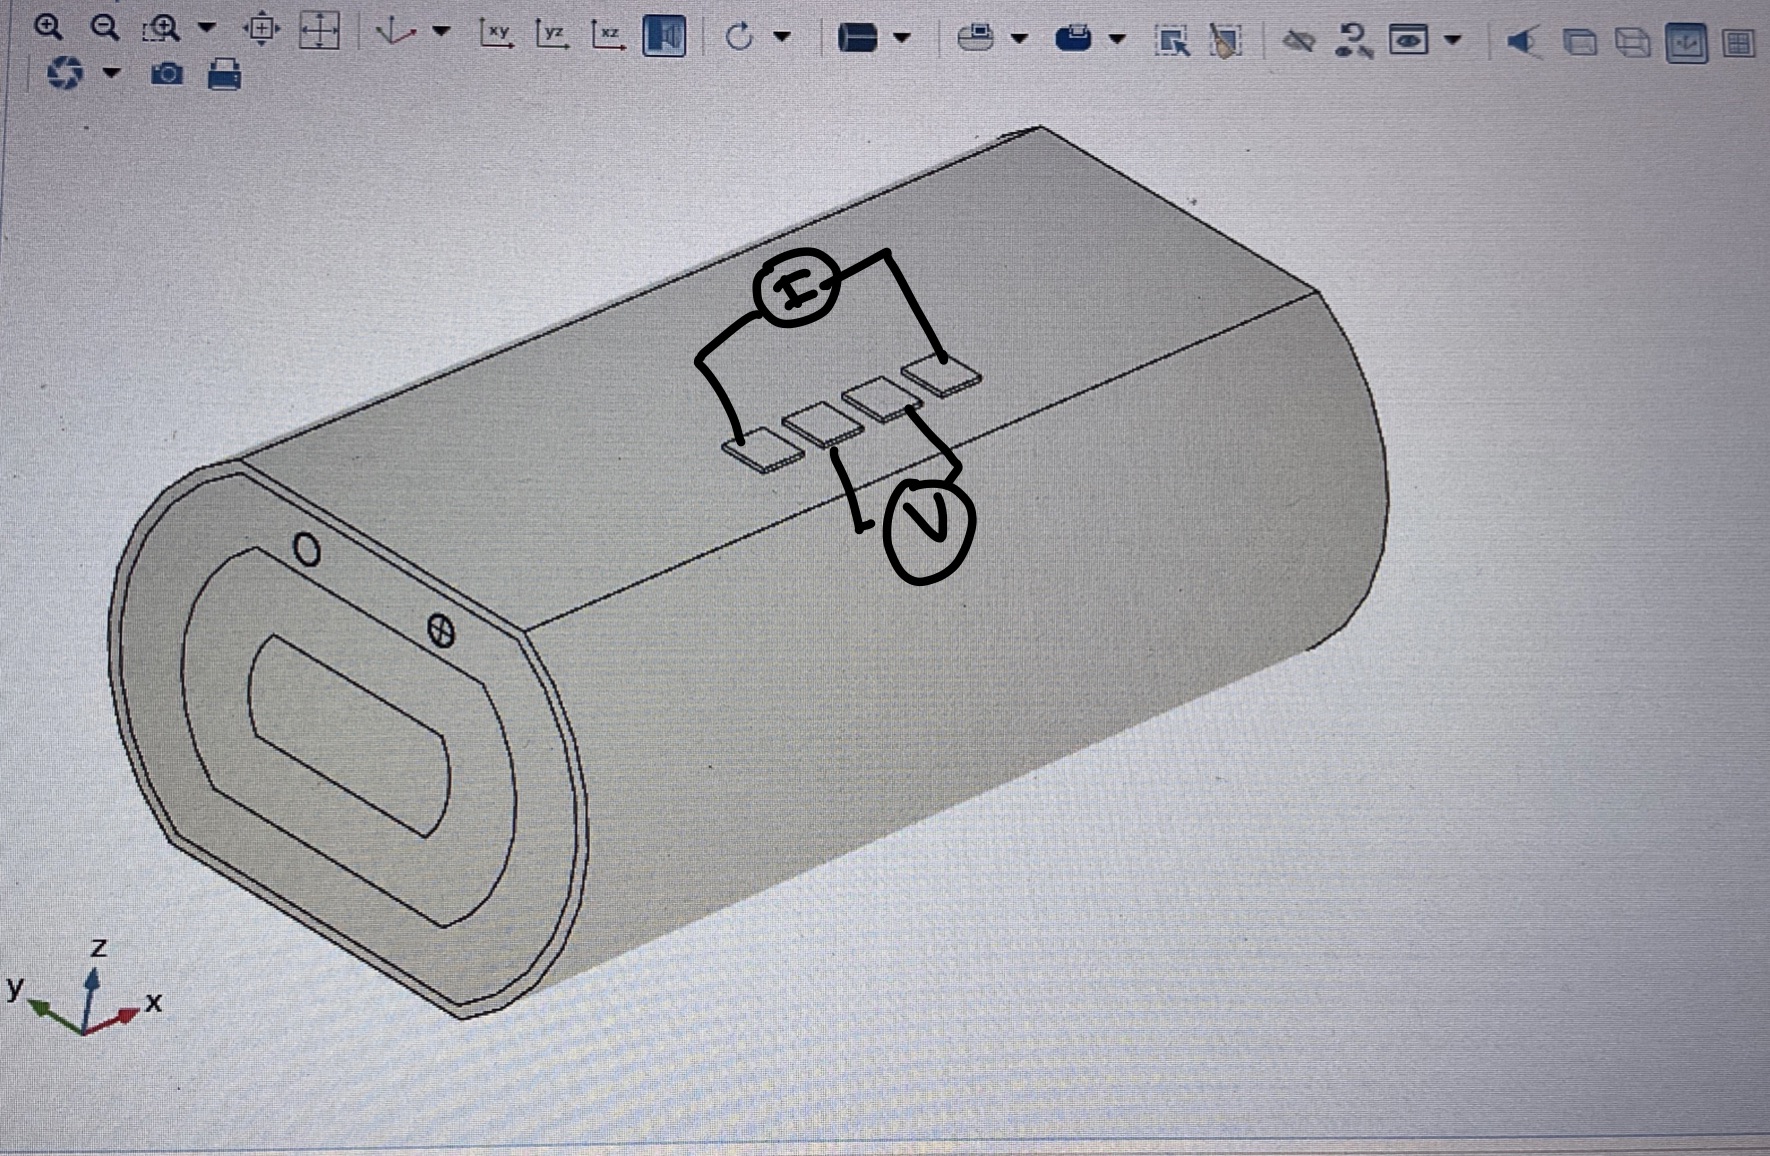This screenshot has height=1156, width=1770.
Task: Switch to the YZ plane view
Action: 551,34
